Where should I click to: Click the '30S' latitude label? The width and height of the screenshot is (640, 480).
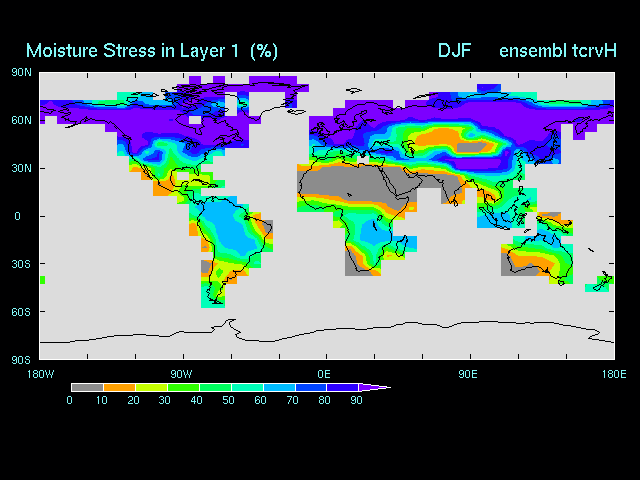coord(21,264)
